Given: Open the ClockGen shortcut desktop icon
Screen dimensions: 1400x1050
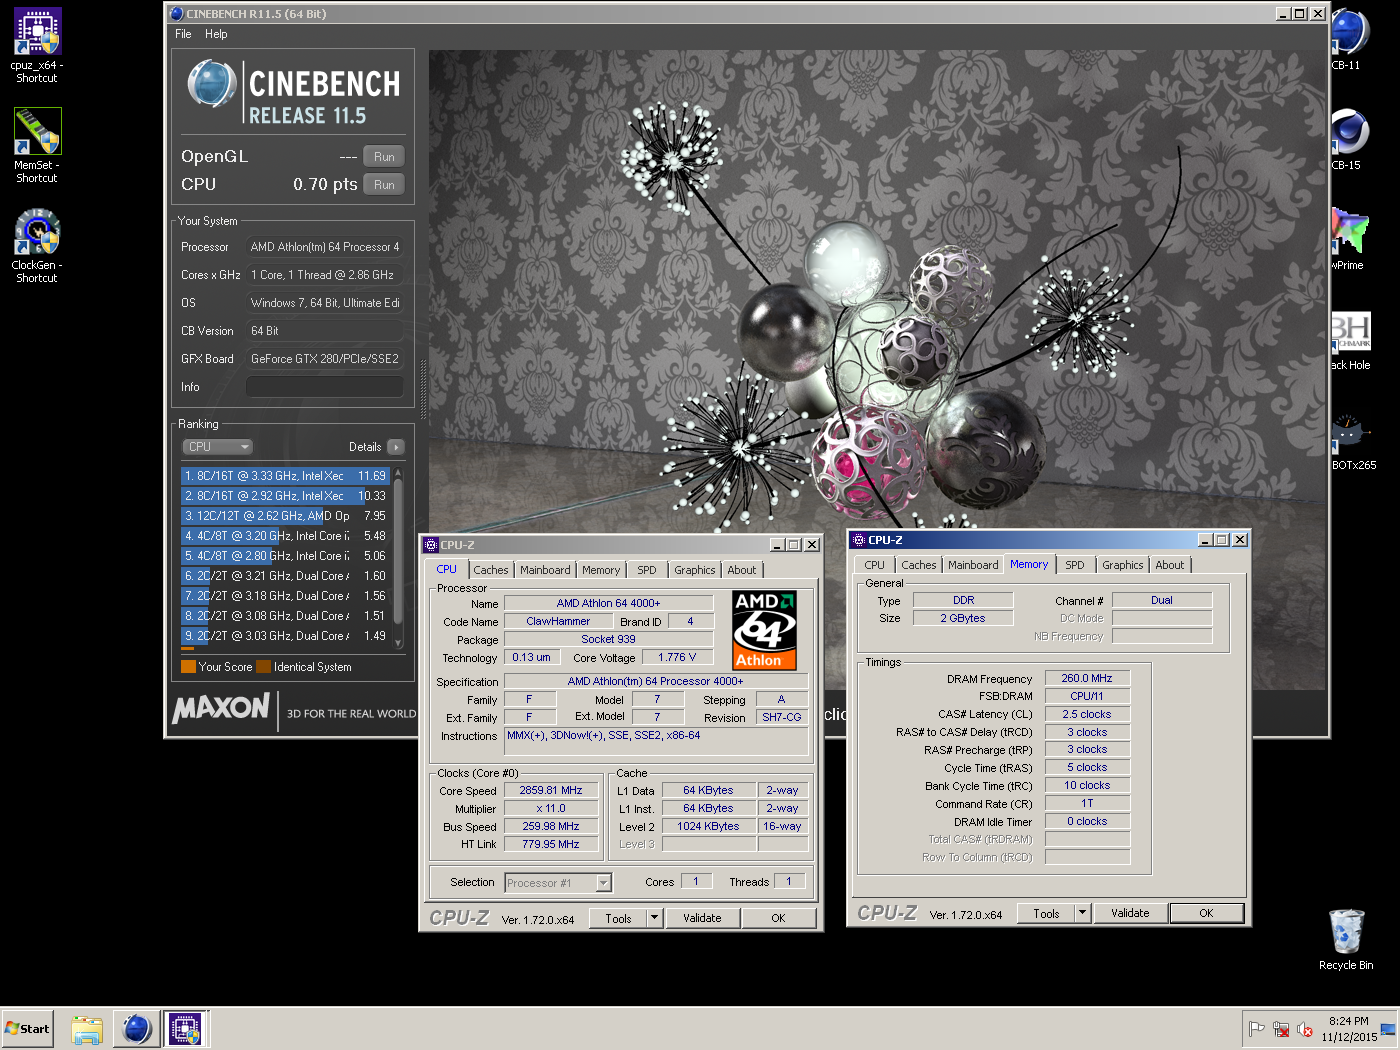Looking at the screenshot, I should [x=37, y=245].
